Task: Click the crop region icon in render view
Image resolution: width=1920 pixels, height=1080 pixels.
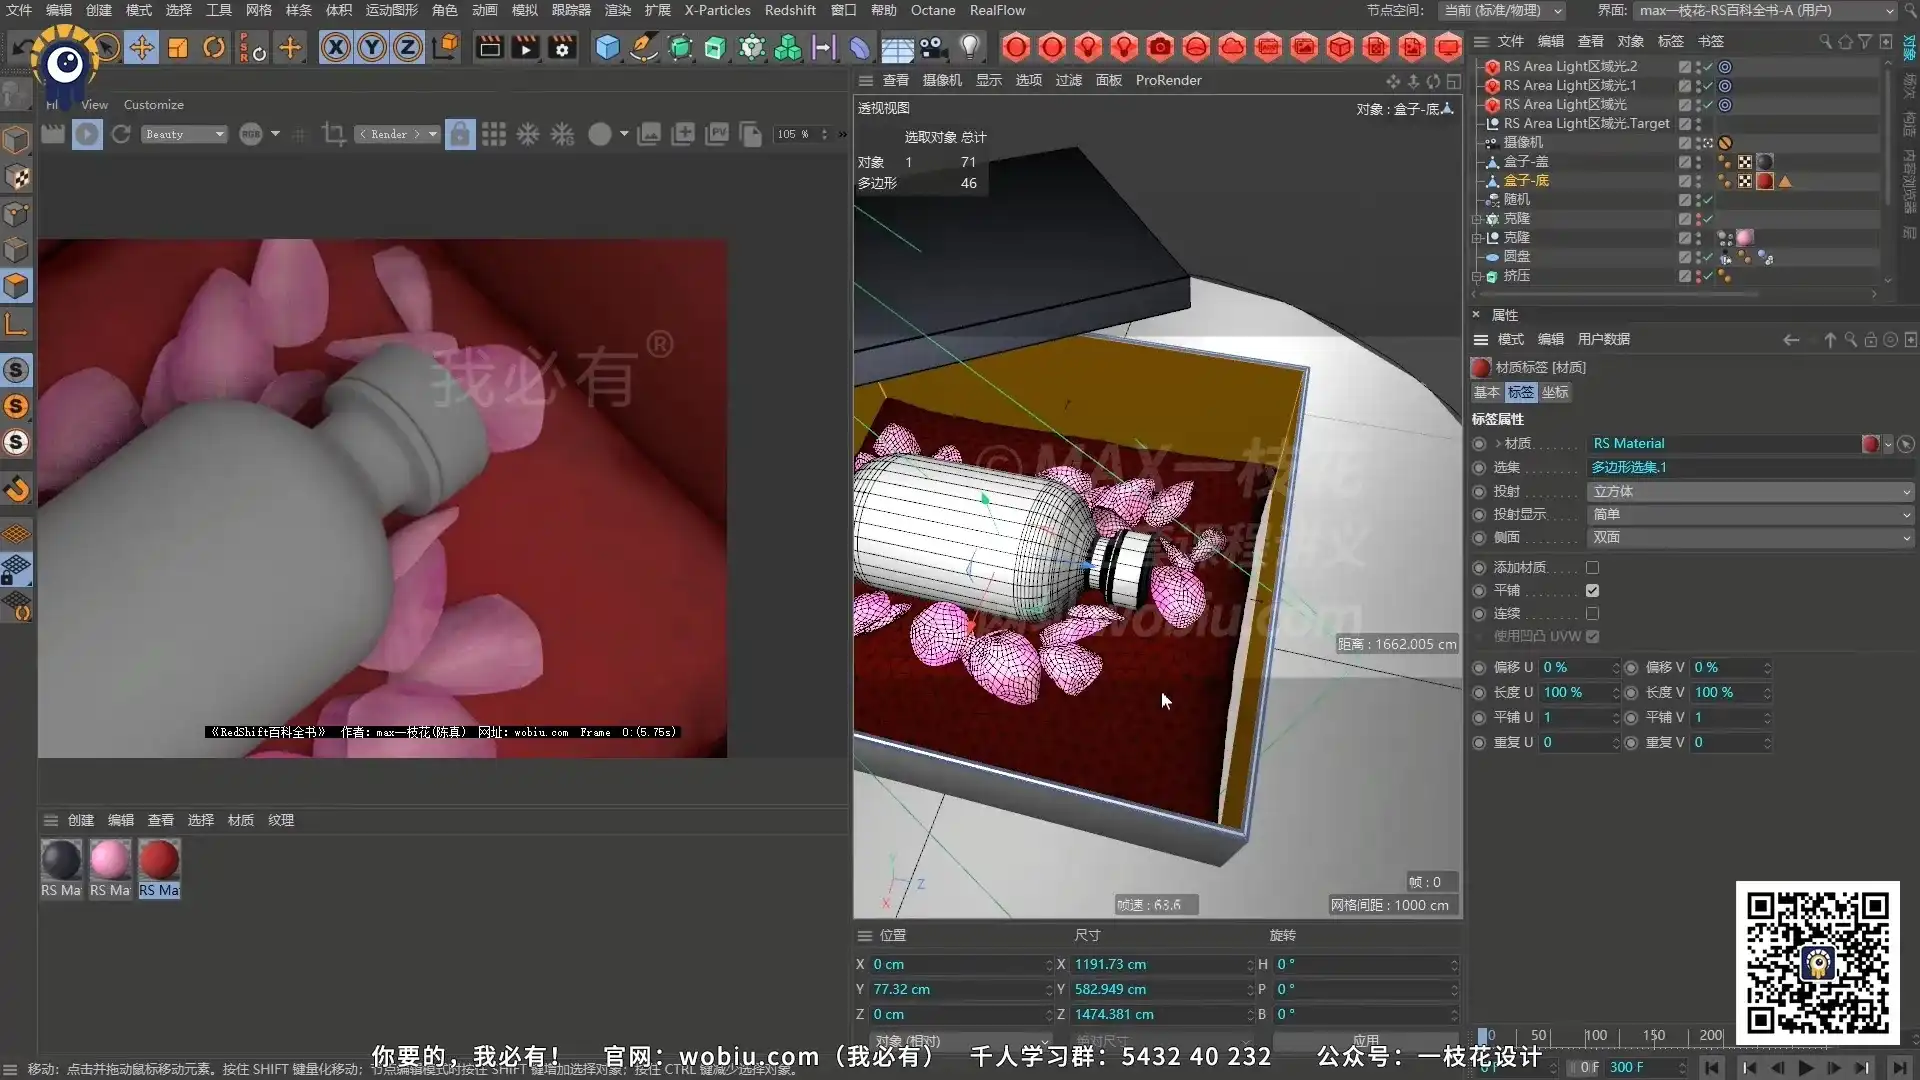Action: click(334, 134)
